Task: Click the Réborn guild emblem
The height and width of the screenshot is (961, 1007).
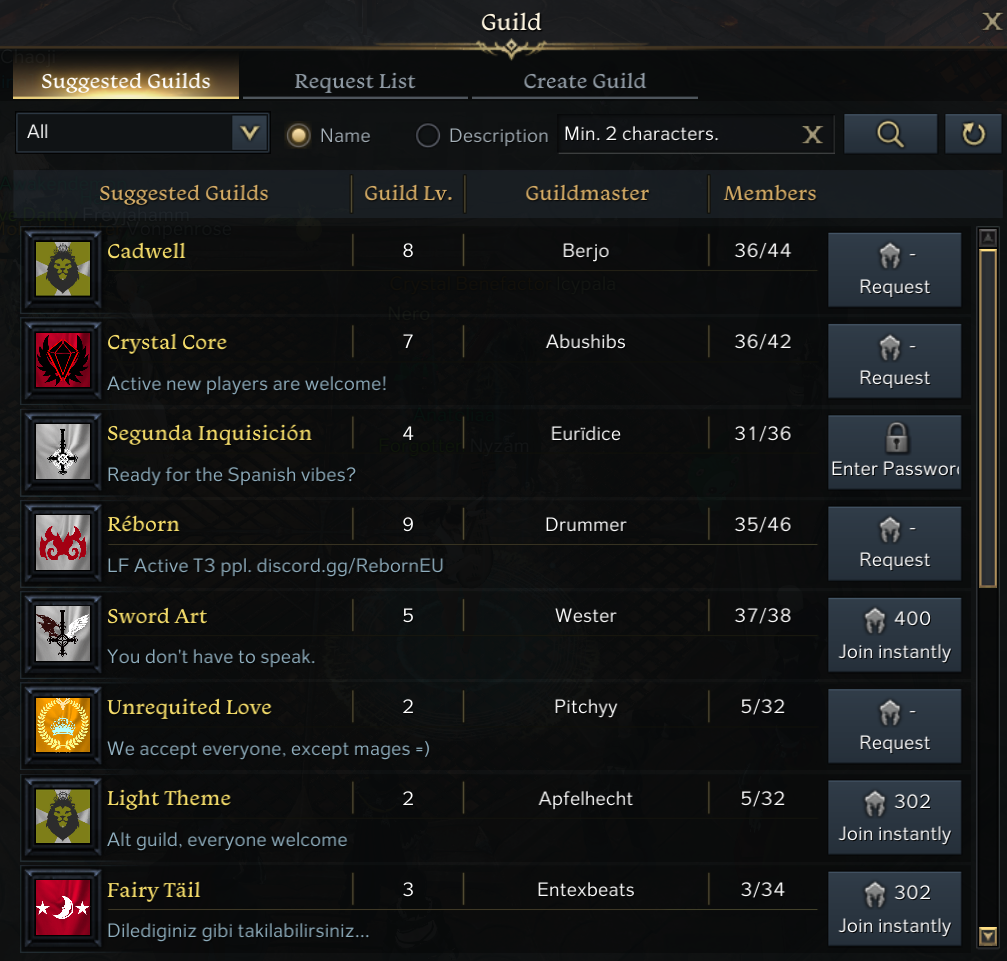Action: [x=63, y=542]
